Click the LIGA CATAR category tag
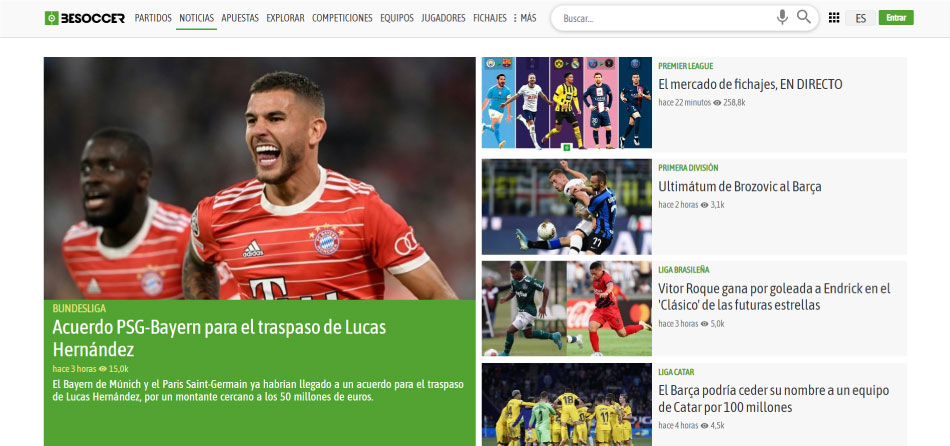 point(676,371)
